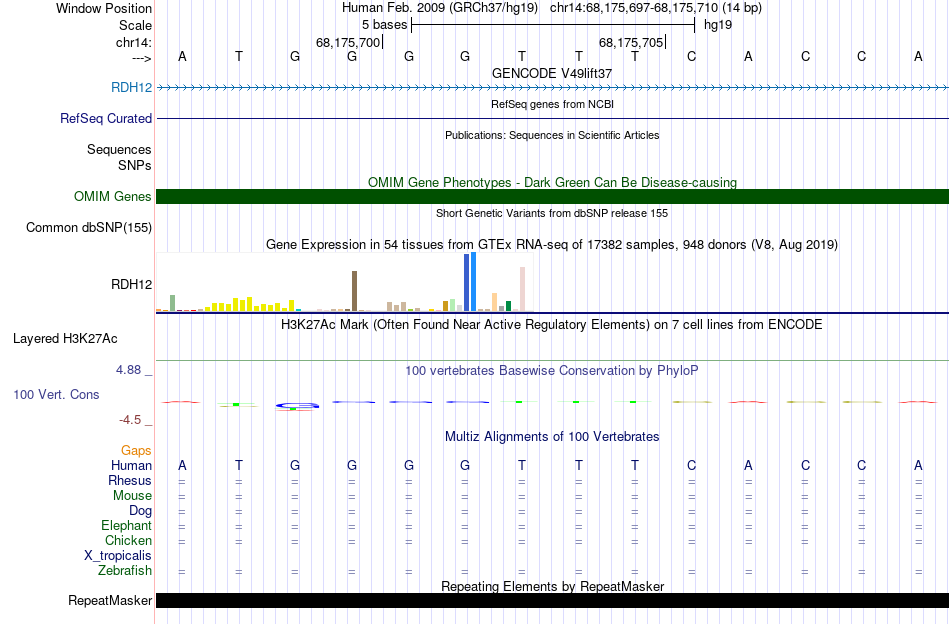The width and height of the screenshot is (950, 624).
Task: Click Short Genetic Variants dbSNP title
Action: point(552,213)
